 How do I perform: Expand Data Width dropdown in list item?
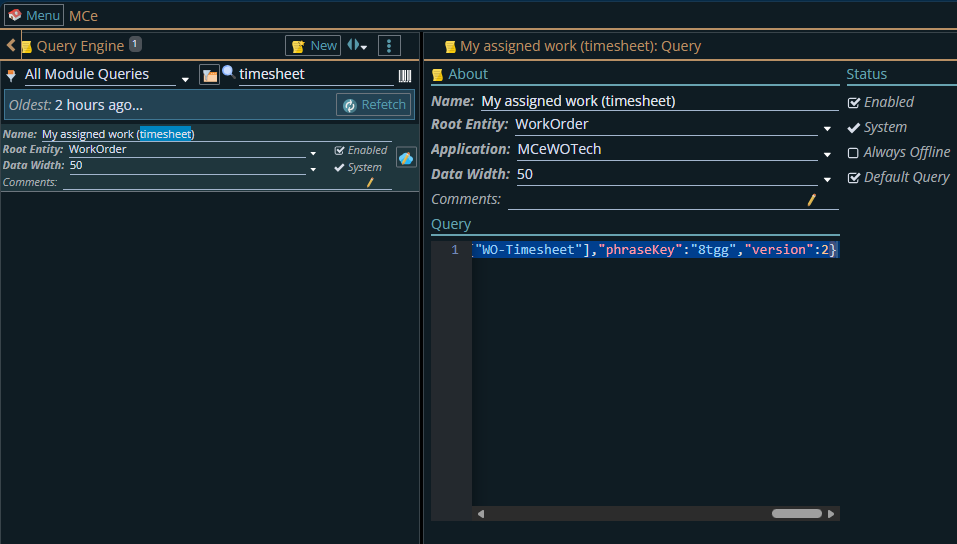tap(313, 169)
